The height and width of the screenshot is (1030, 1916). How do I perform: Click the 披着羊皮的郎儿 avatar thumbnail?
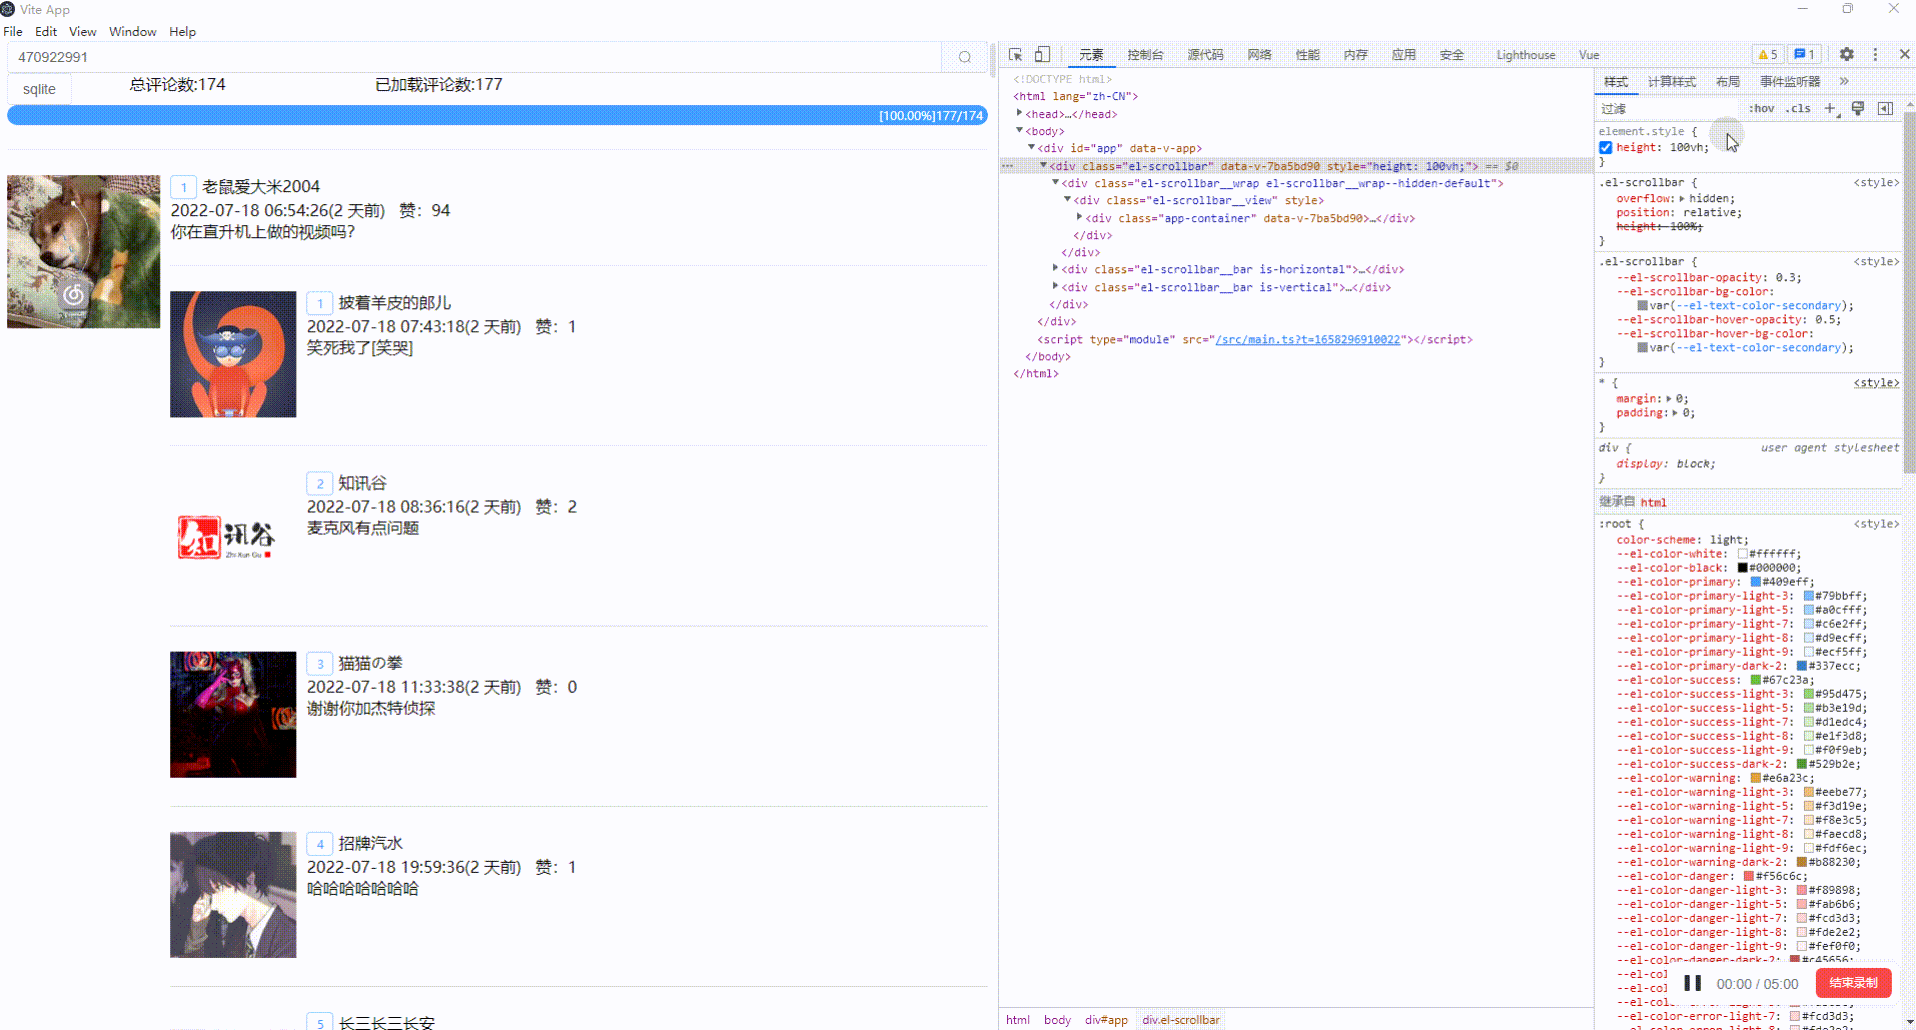click(233, 354)
